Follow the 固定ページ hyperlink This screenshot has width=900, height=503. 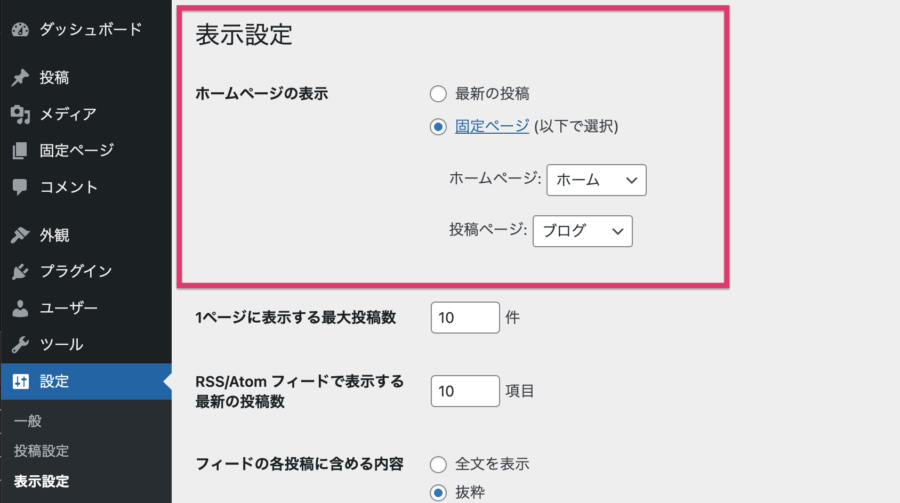pos(492,127)
